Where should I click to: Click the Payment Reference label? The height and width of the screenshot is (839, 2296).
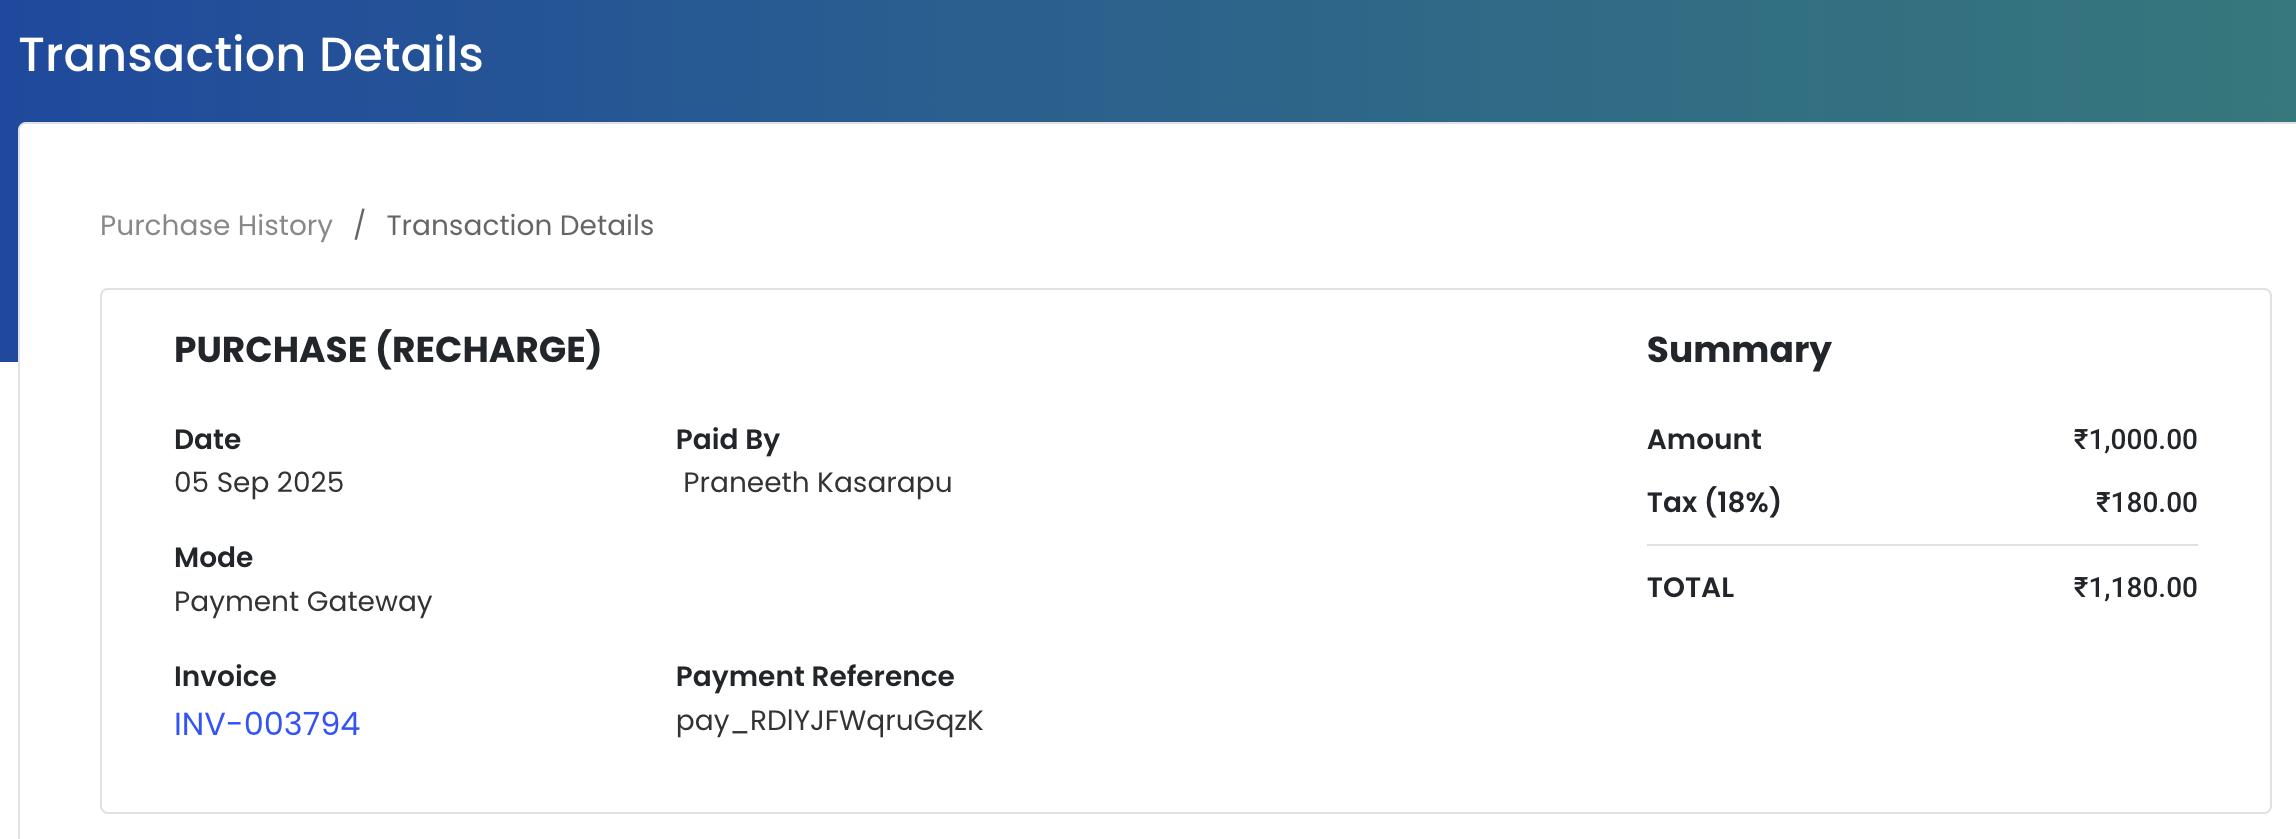coord(815,677)
